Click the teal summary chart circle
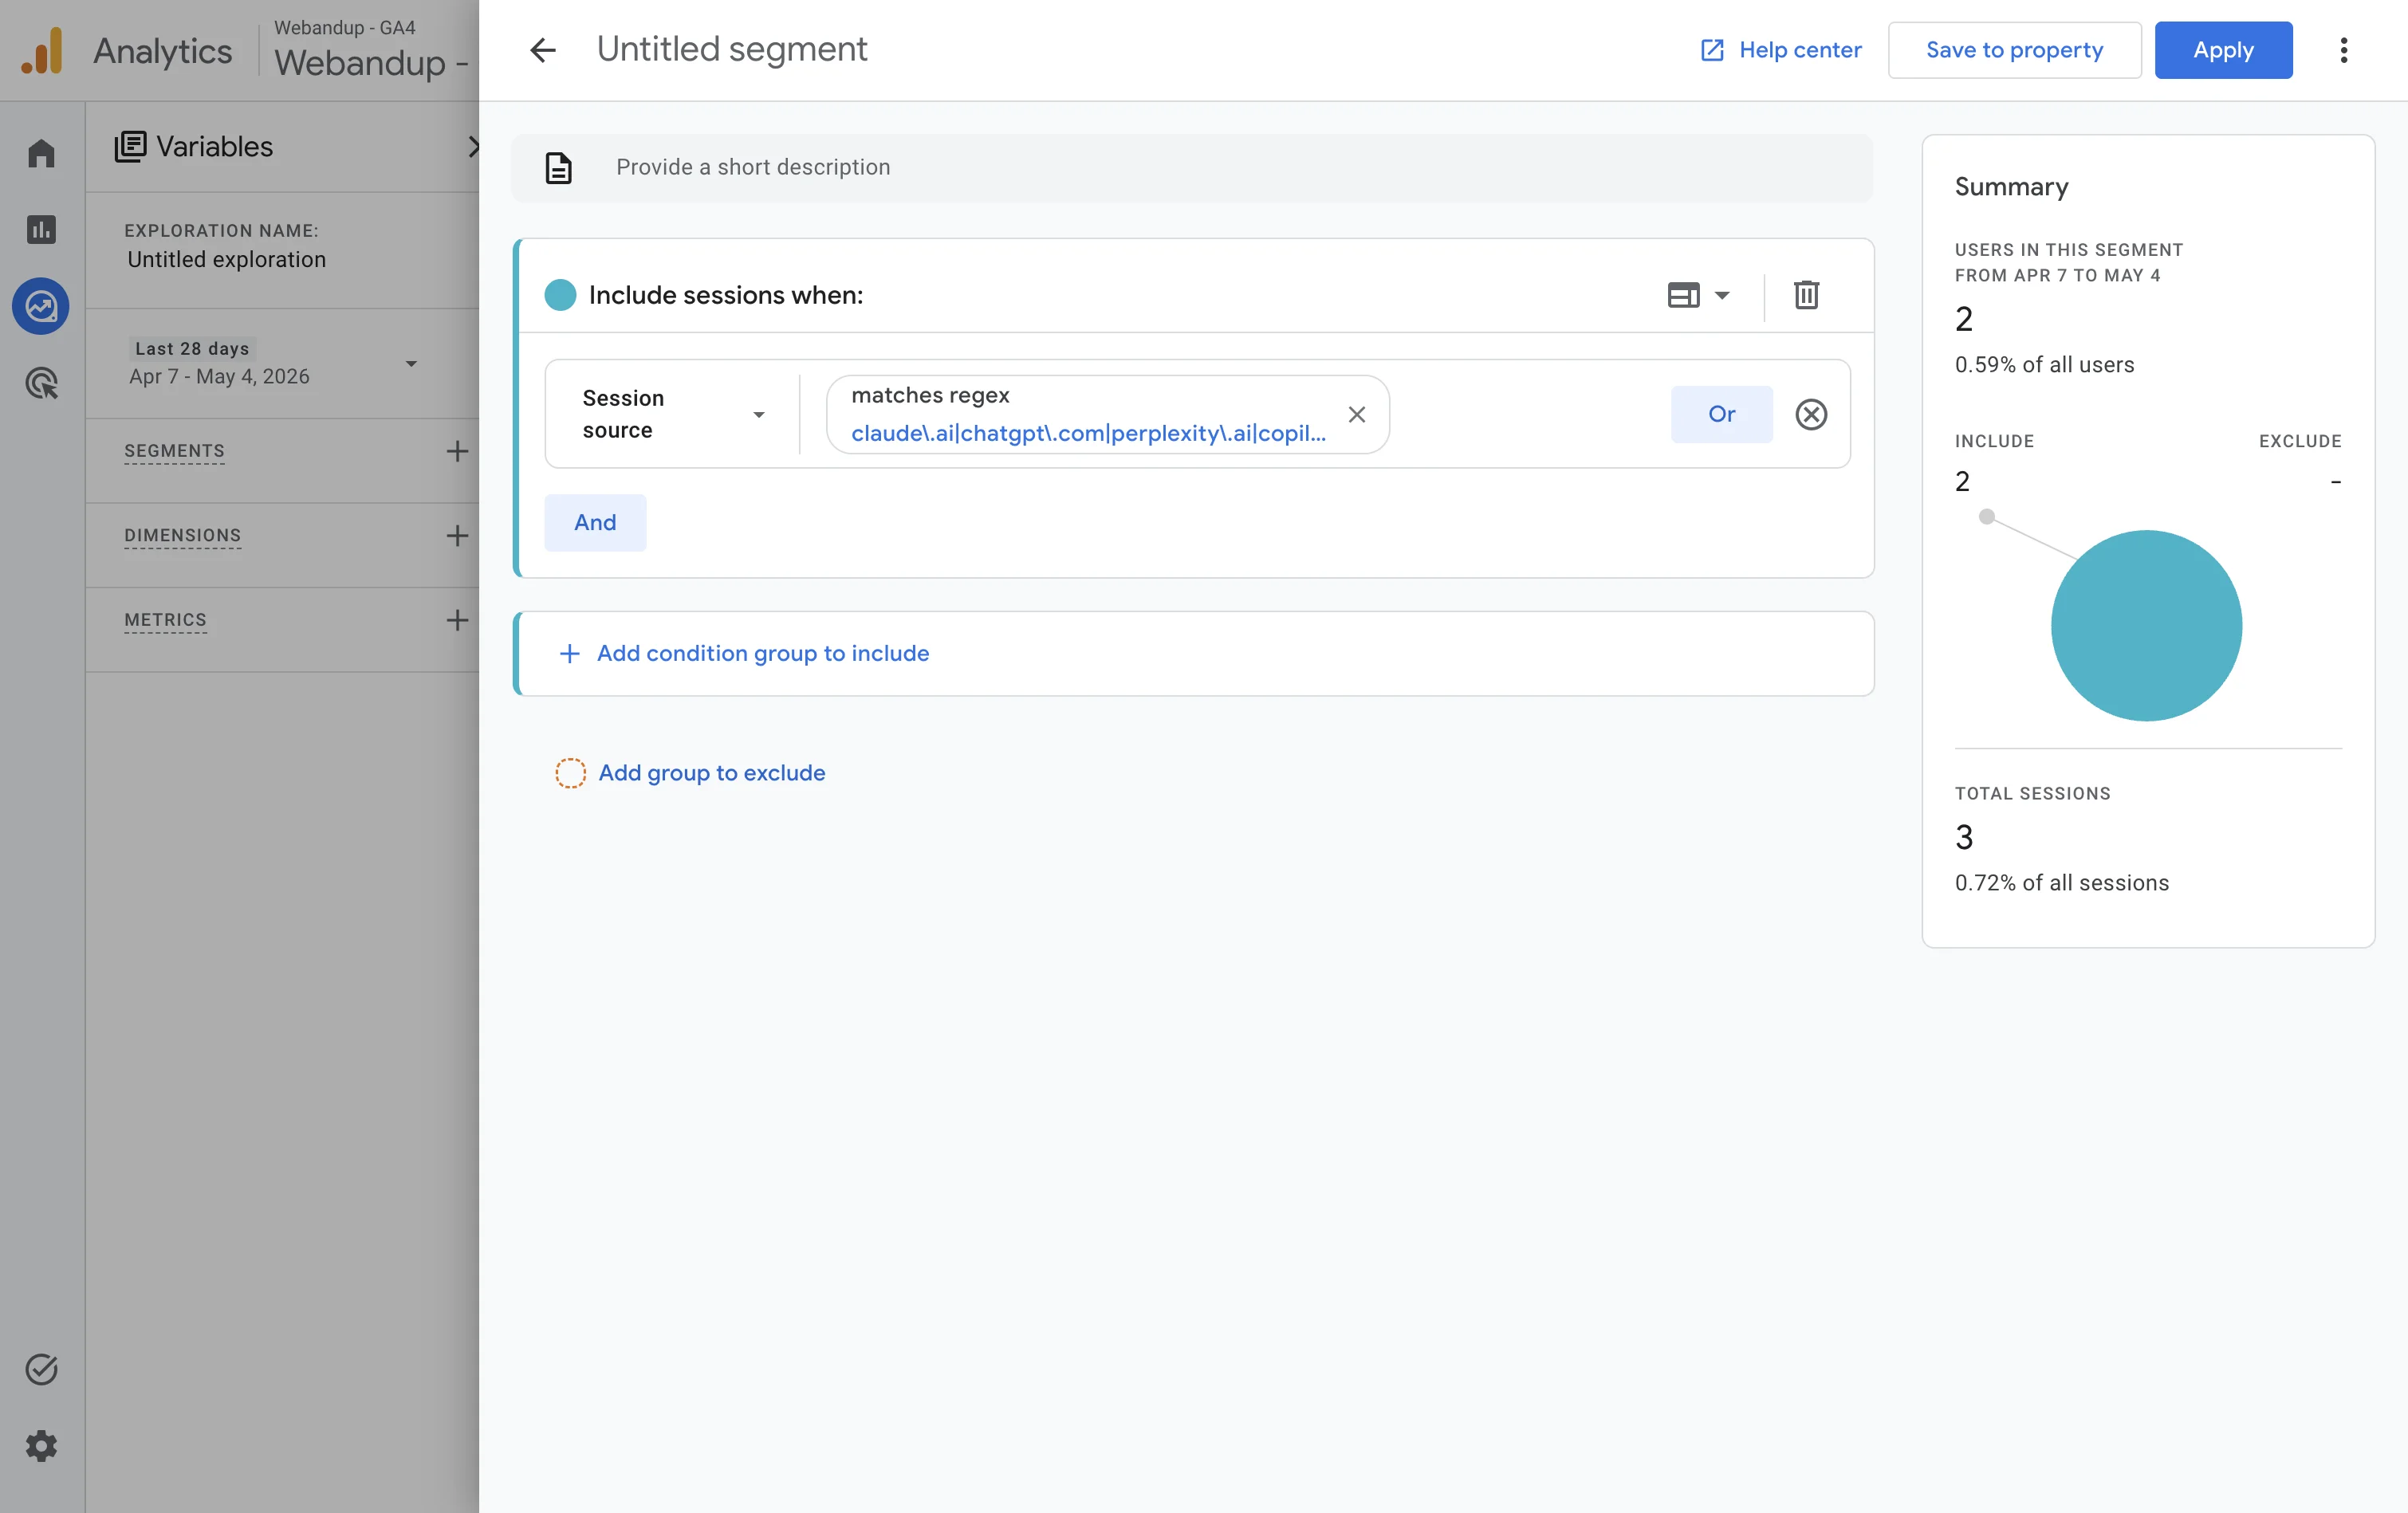Viewport: 2408px width, 1513px height. [x=2146, y=625]
